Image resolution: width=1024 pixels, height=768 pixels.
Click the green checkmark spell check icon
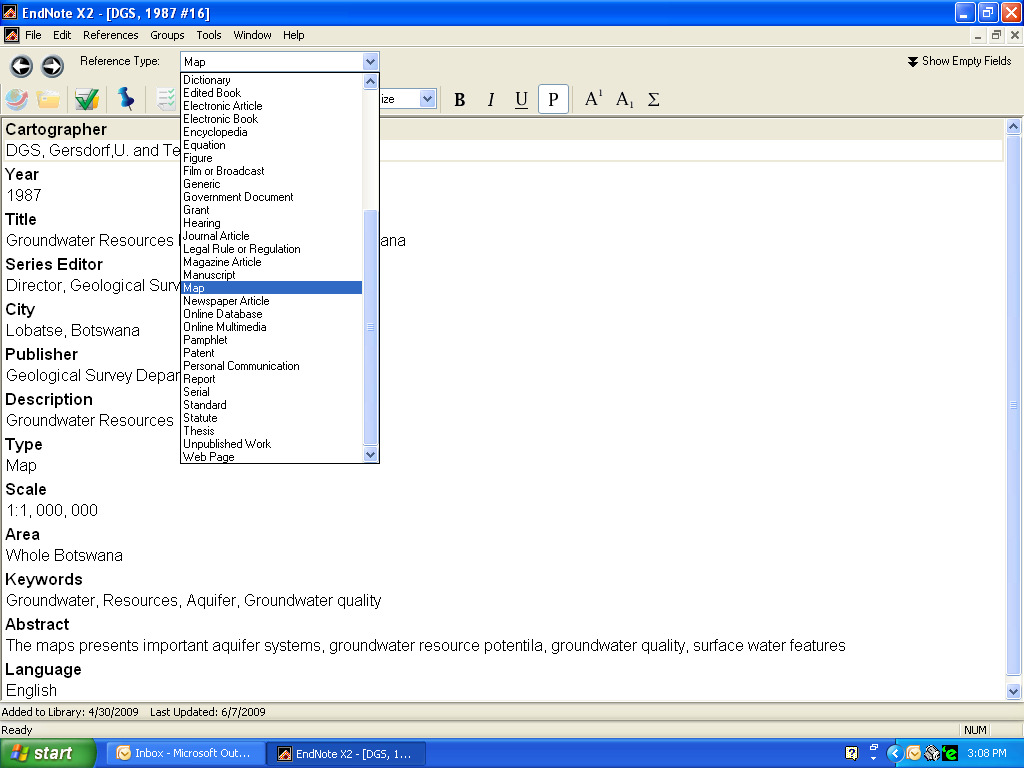[x=86, y=99]
